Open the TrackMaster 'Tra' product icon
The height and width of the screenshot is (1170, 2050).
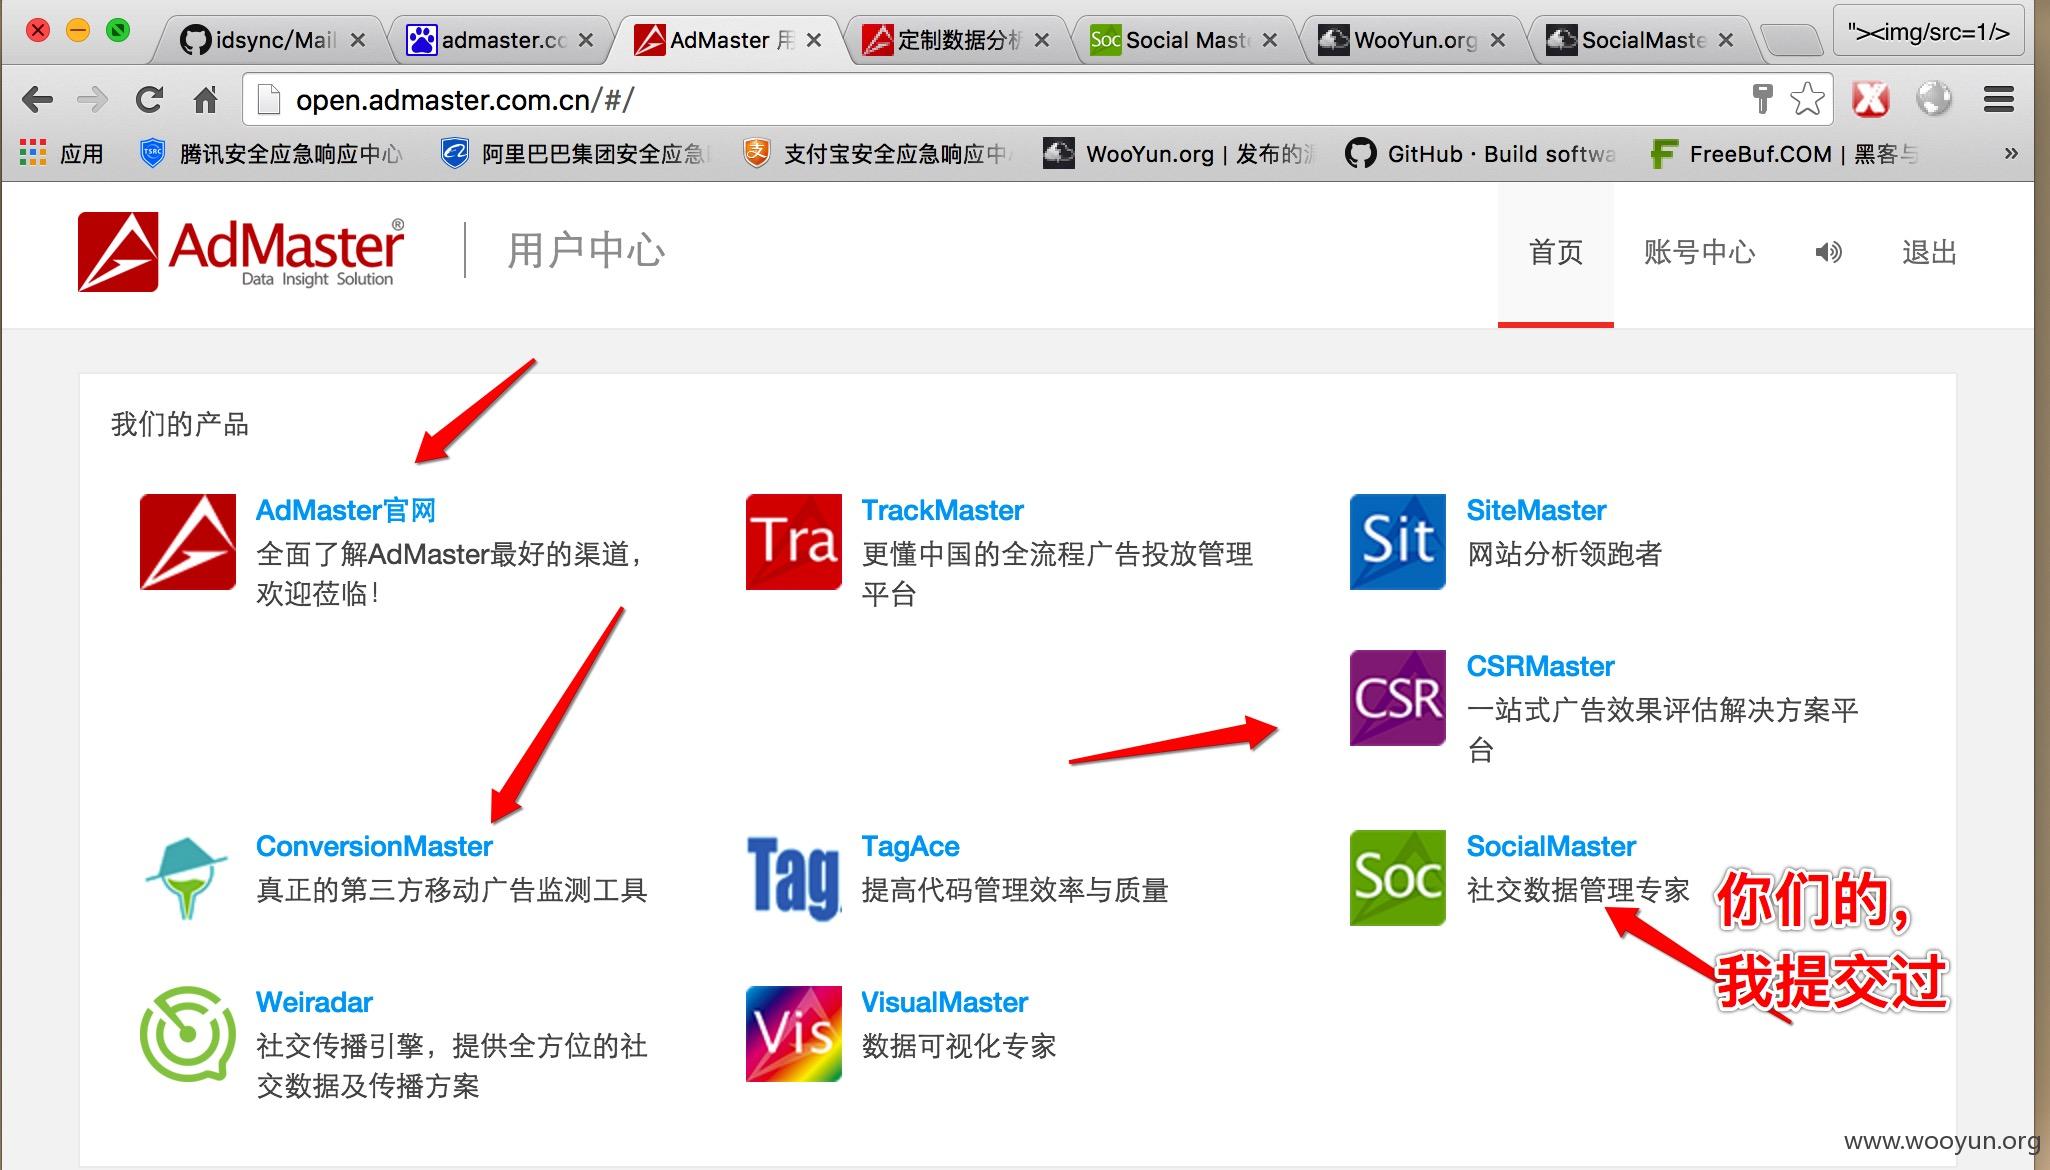(x=794, y=542)
